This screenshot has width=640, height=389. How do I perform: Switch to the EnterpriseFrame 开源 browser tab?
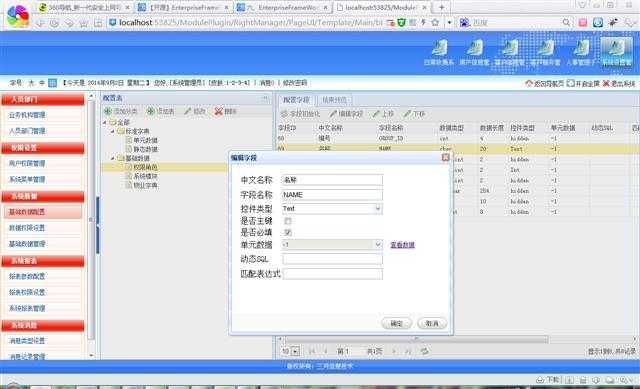coord(183,7)
